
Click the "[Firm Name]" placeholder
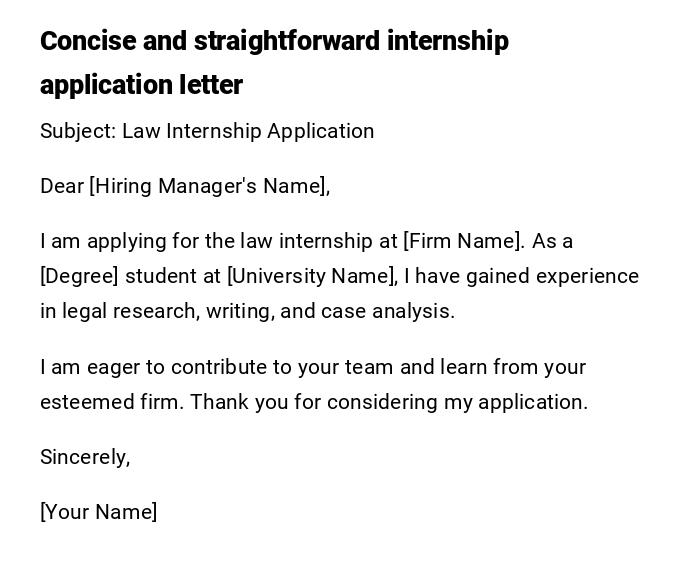pos(463,241)
